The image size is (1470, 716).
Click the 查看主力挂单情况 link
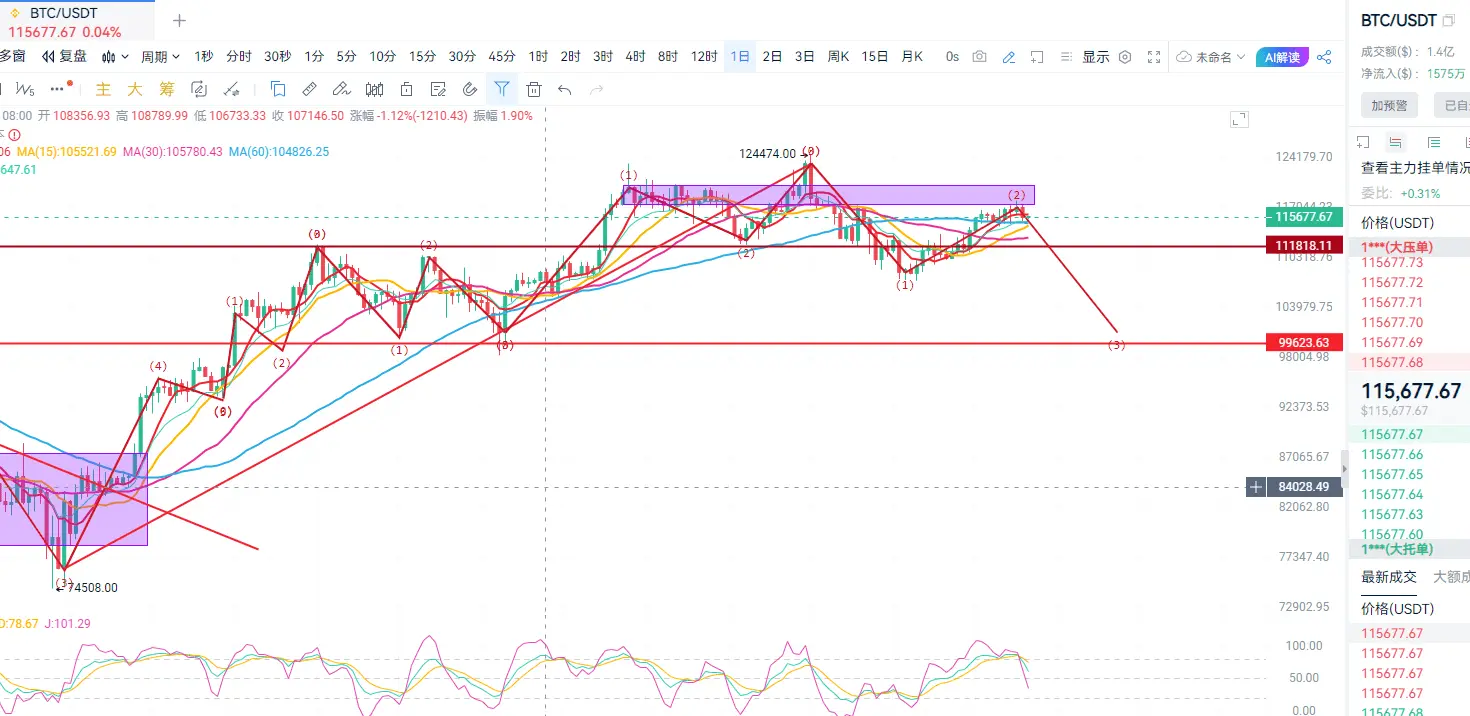[1415, 168]
